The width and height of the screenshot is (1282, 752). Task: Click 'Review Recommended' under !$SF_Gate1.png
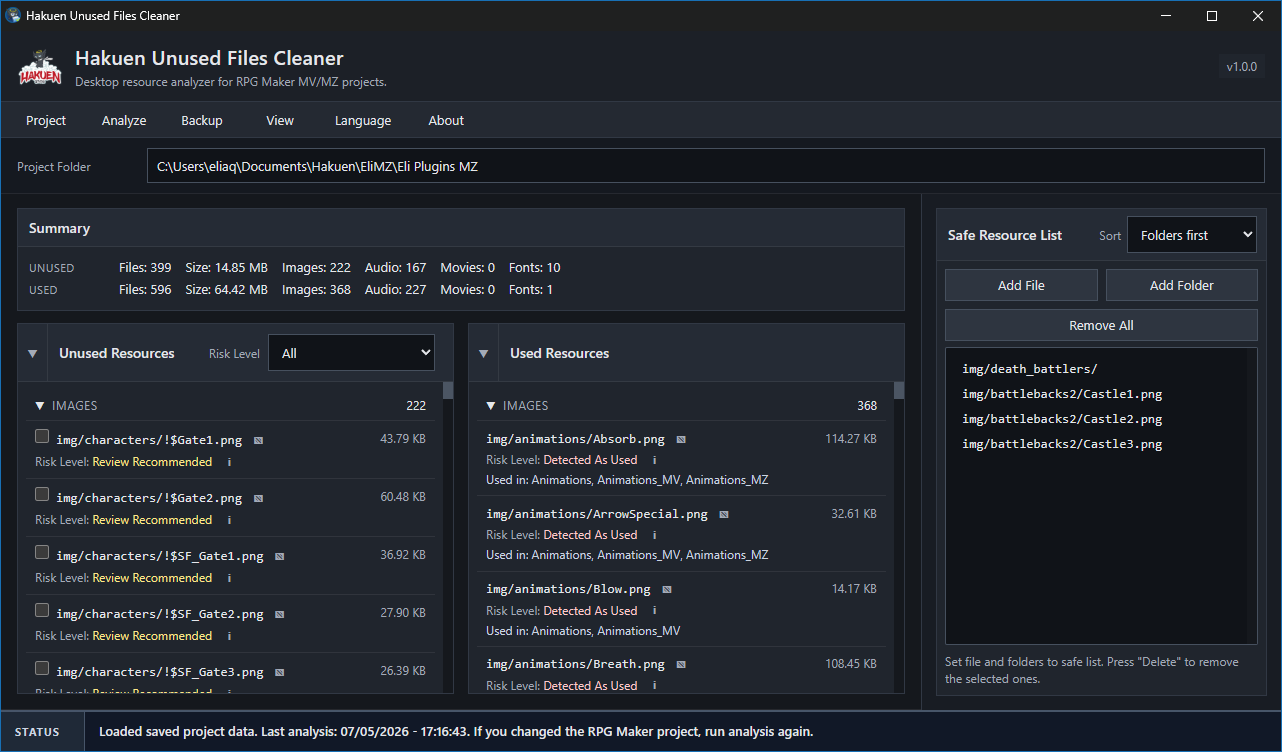[x=152, y=578]
